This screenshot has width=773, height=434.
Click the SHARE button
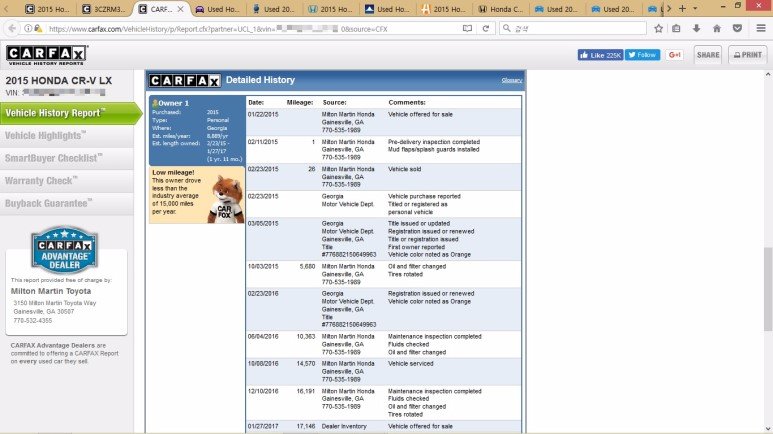coord(708,55)
